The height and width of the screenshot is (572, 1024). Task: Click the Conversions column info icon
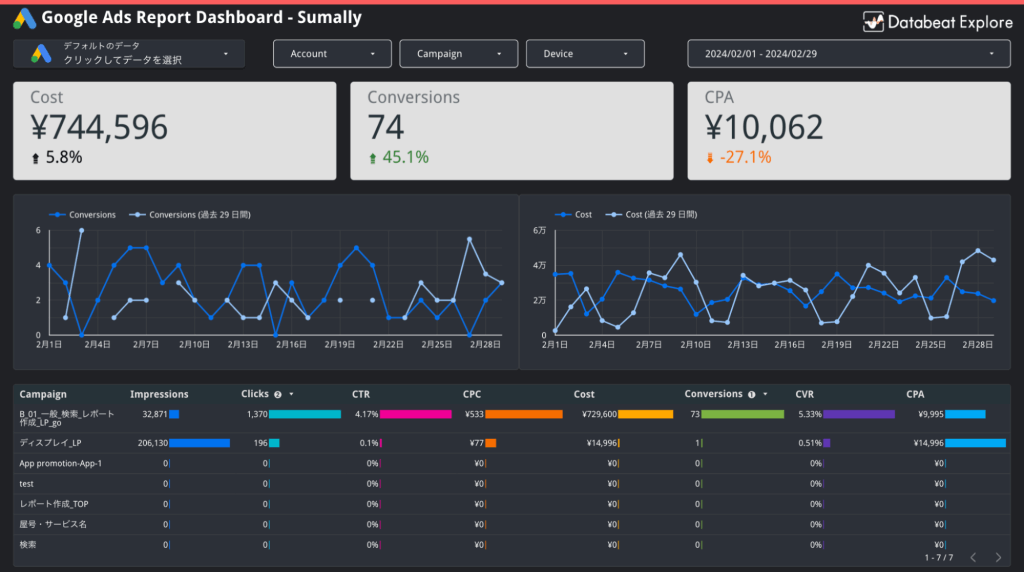pos(752,394)
